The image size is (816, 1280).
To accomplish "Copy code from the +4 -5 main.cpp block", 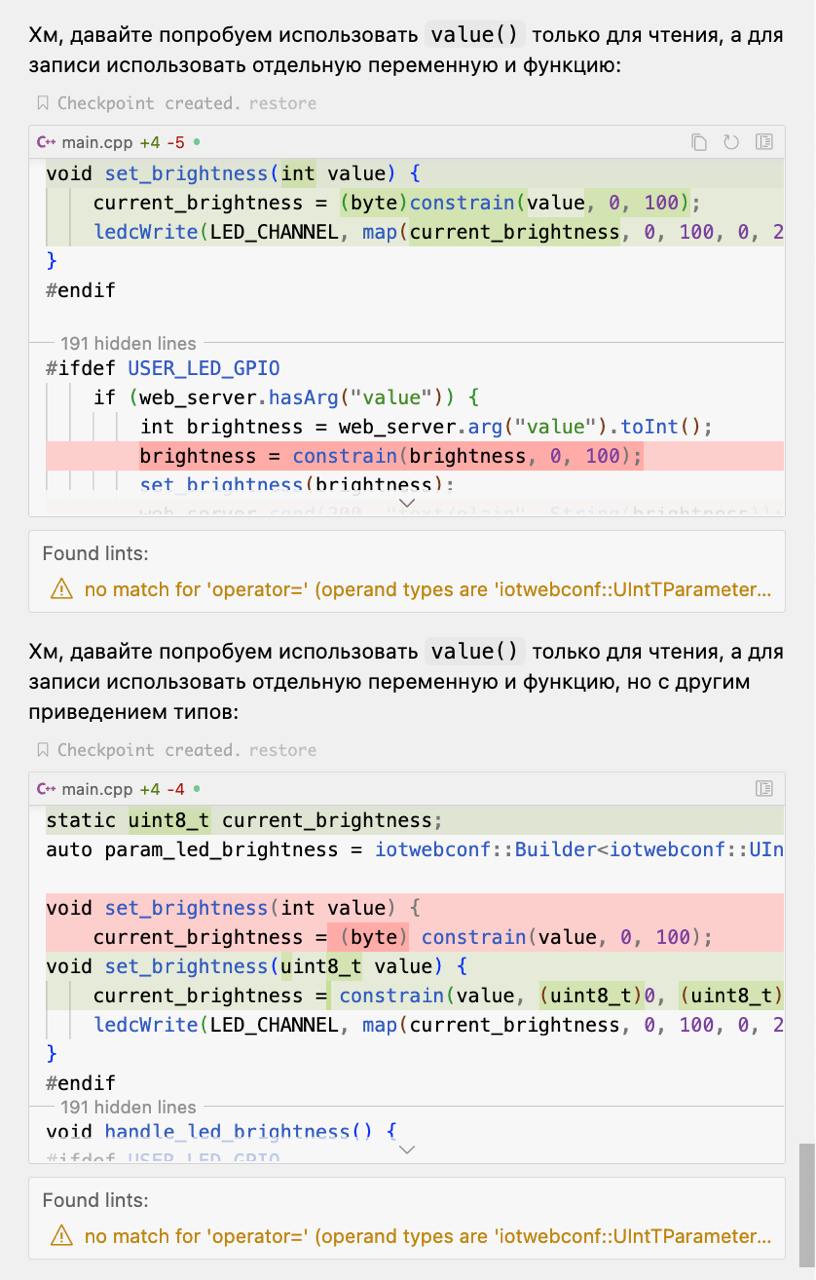I will (x=700, y=142).
